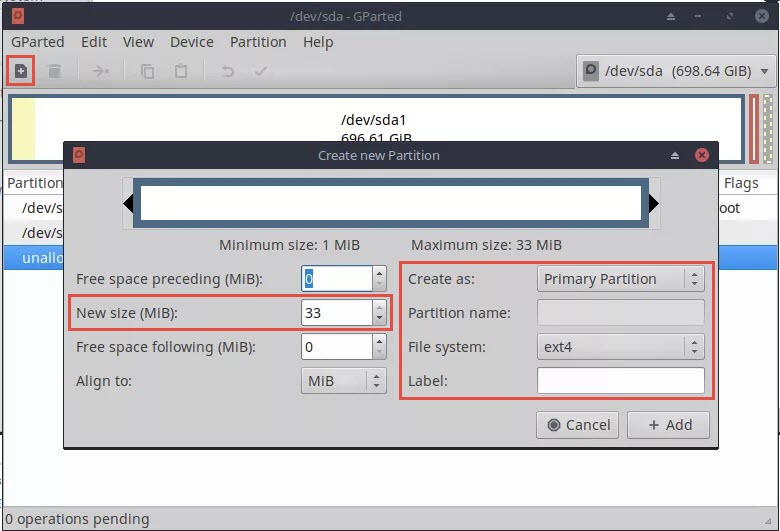Click the Paste partition toolbar icon
Viewport: 780px width, 531px height.
pos(181,71)
